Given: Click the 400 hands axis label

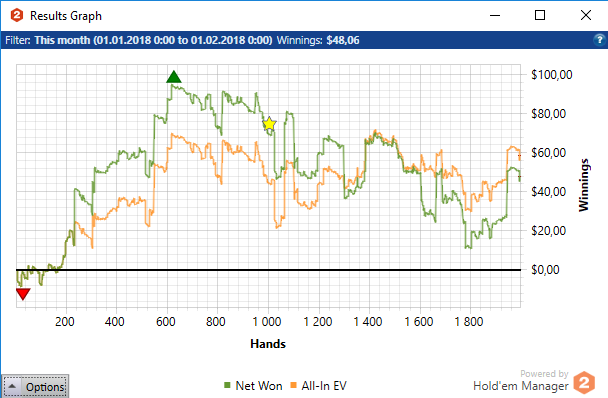Looking at the screenshot, I should (x=115, y=322).
